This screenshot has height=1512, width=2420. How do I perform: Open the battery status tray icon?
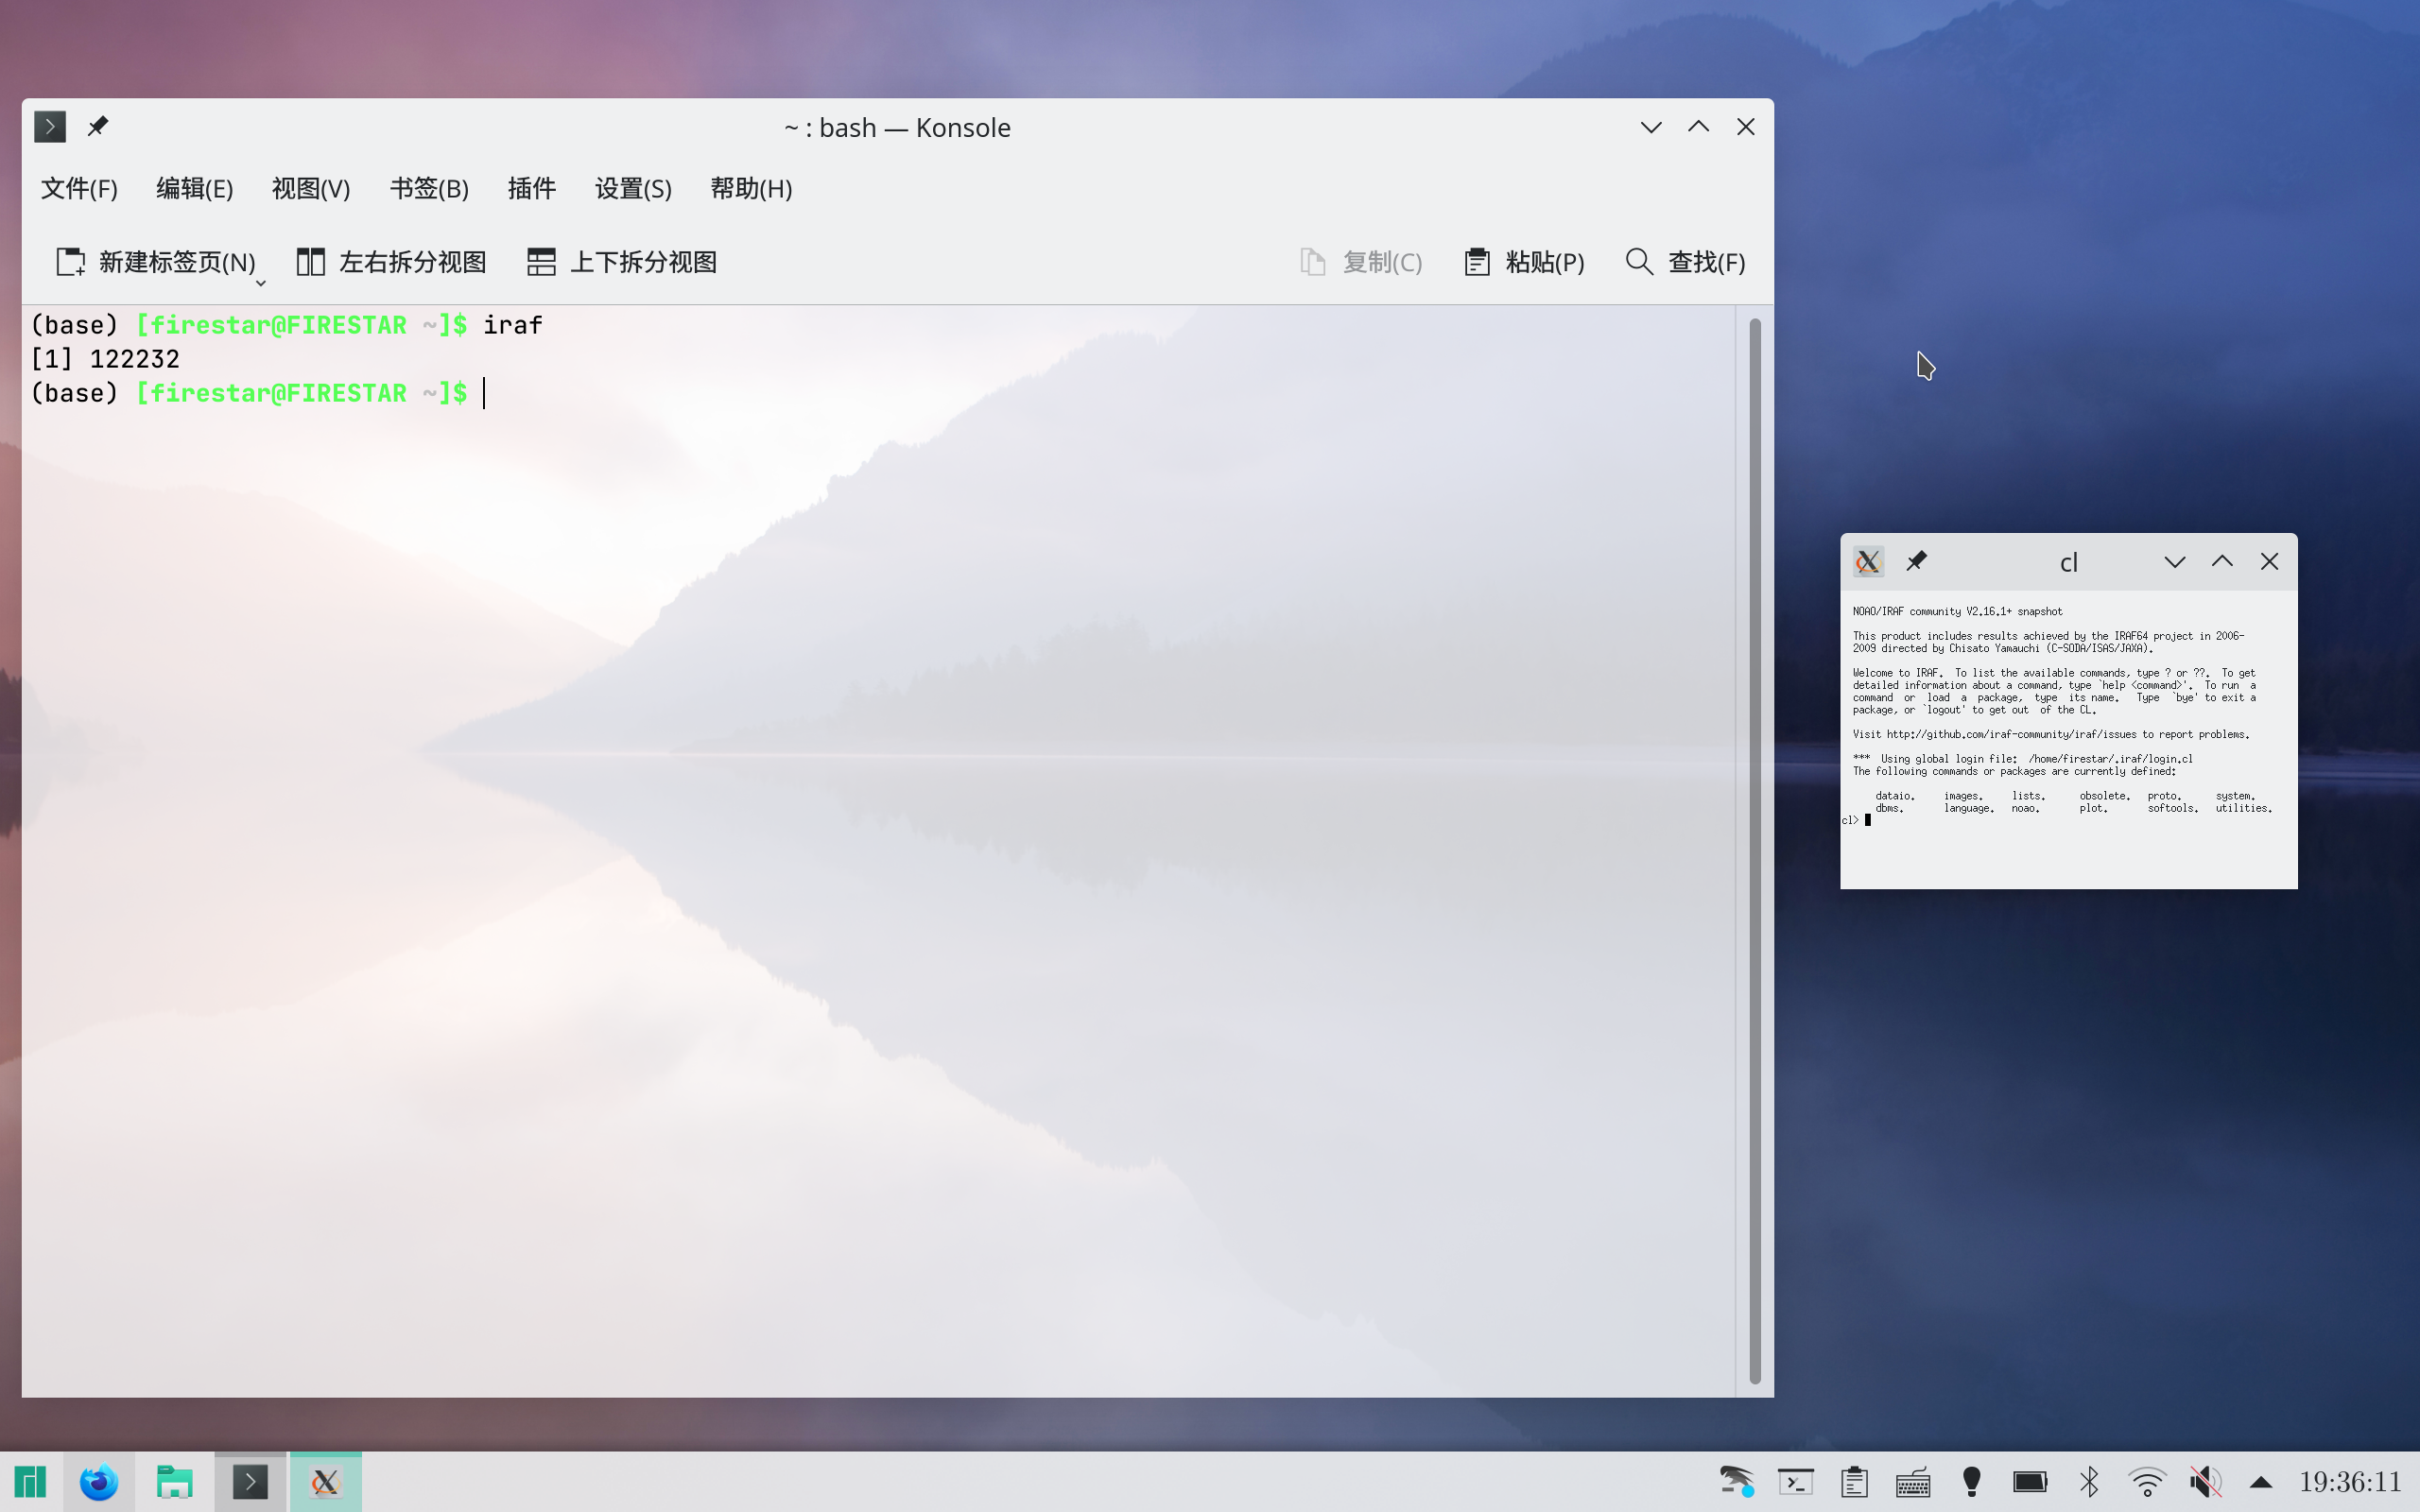(x=2031, y=1481)
